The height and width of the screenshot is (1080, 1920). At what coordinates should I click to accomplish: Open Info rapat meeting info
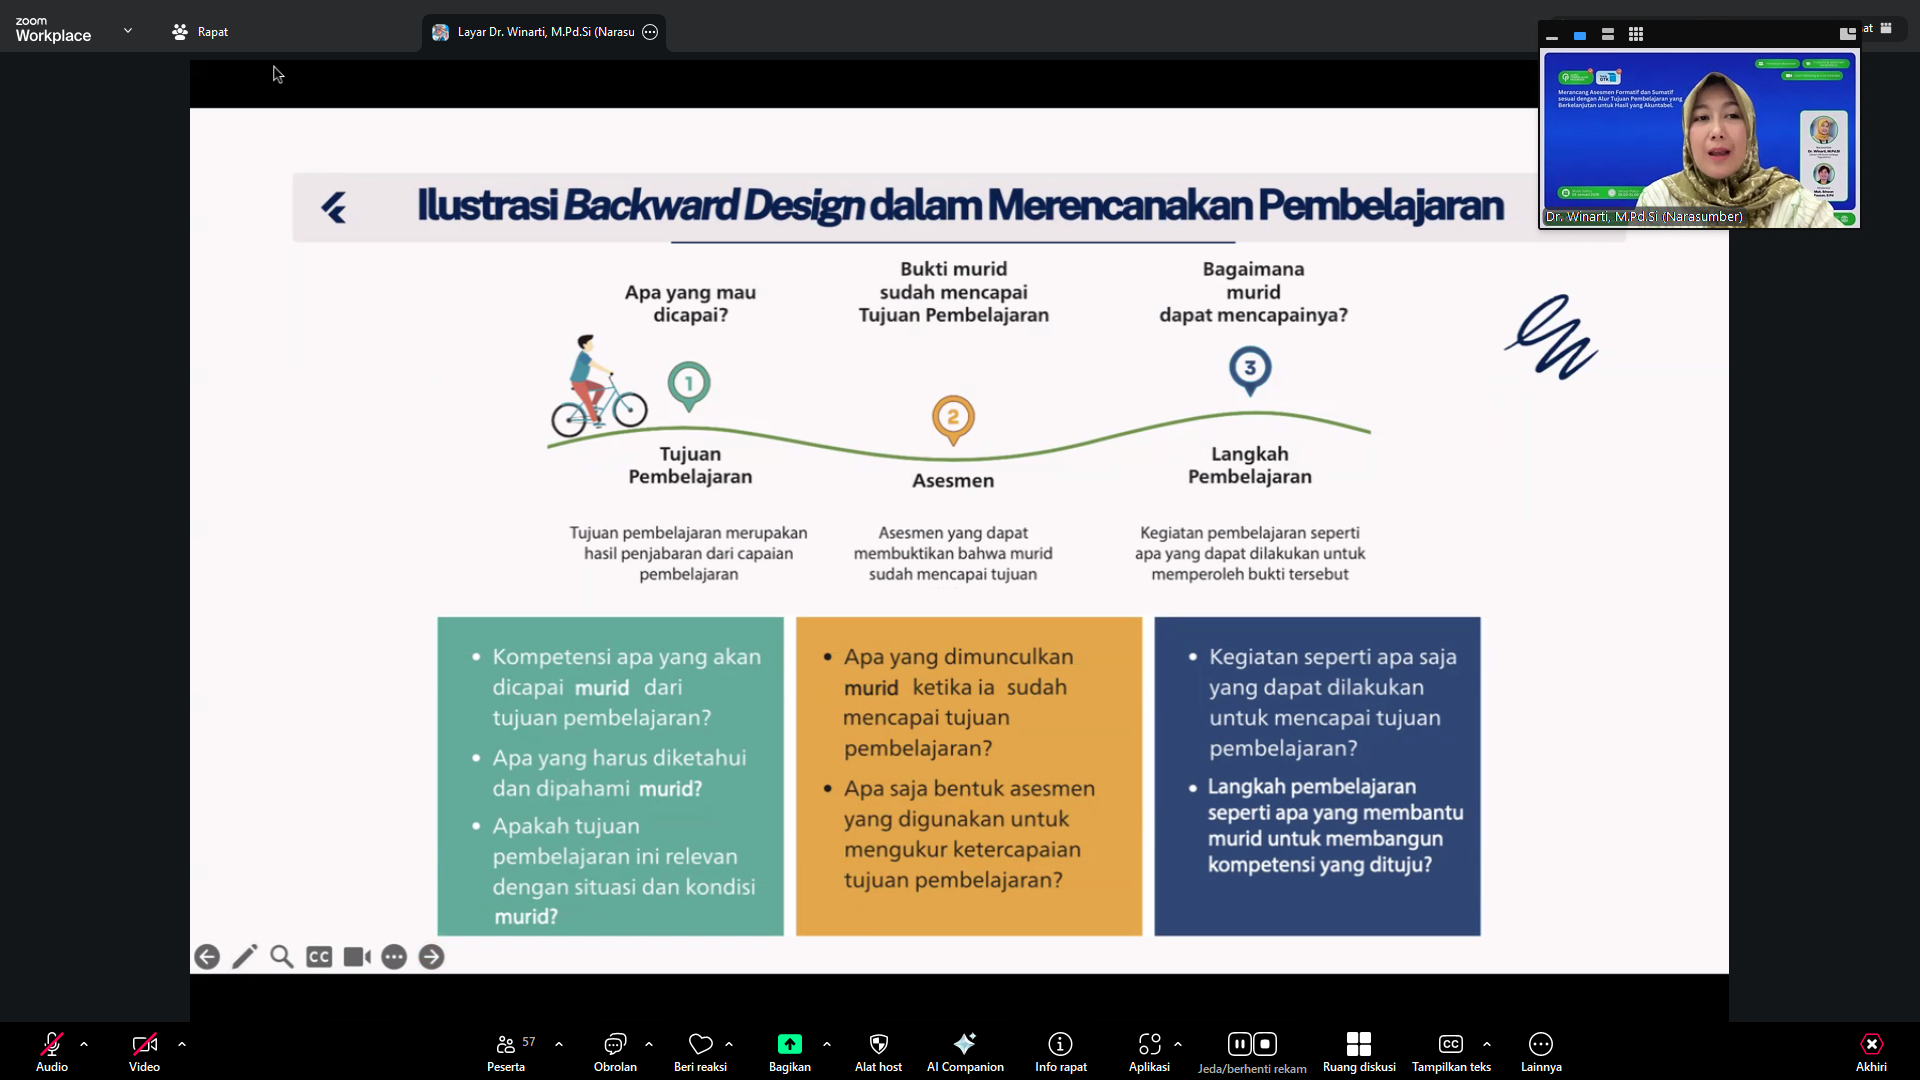tap(1061, 1051)
